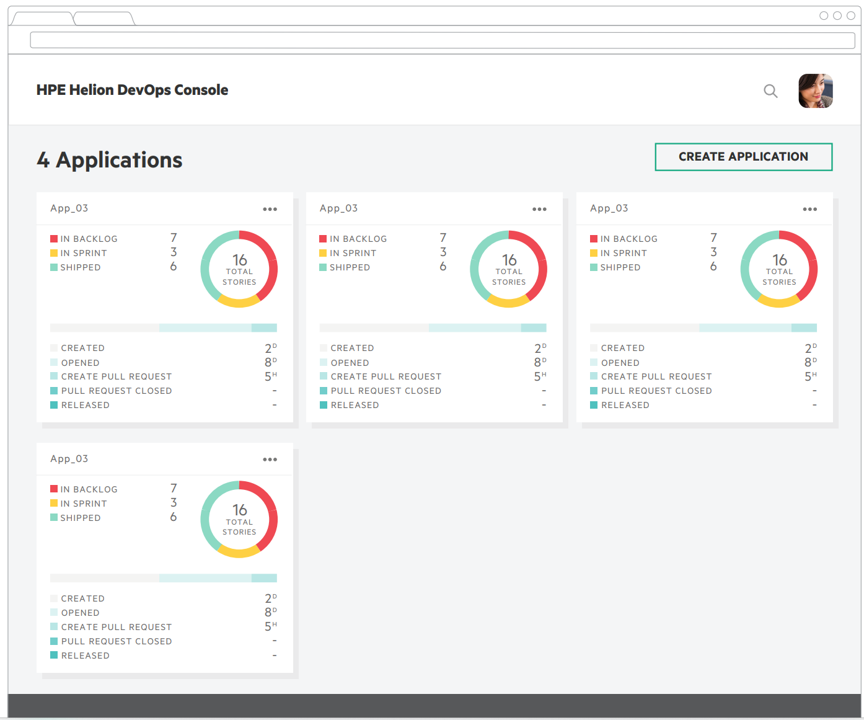Click the stage progress bar in the third App_03 card
Image resolution: width=864 pixels, height=720 pixels.
tap(703, 328)
